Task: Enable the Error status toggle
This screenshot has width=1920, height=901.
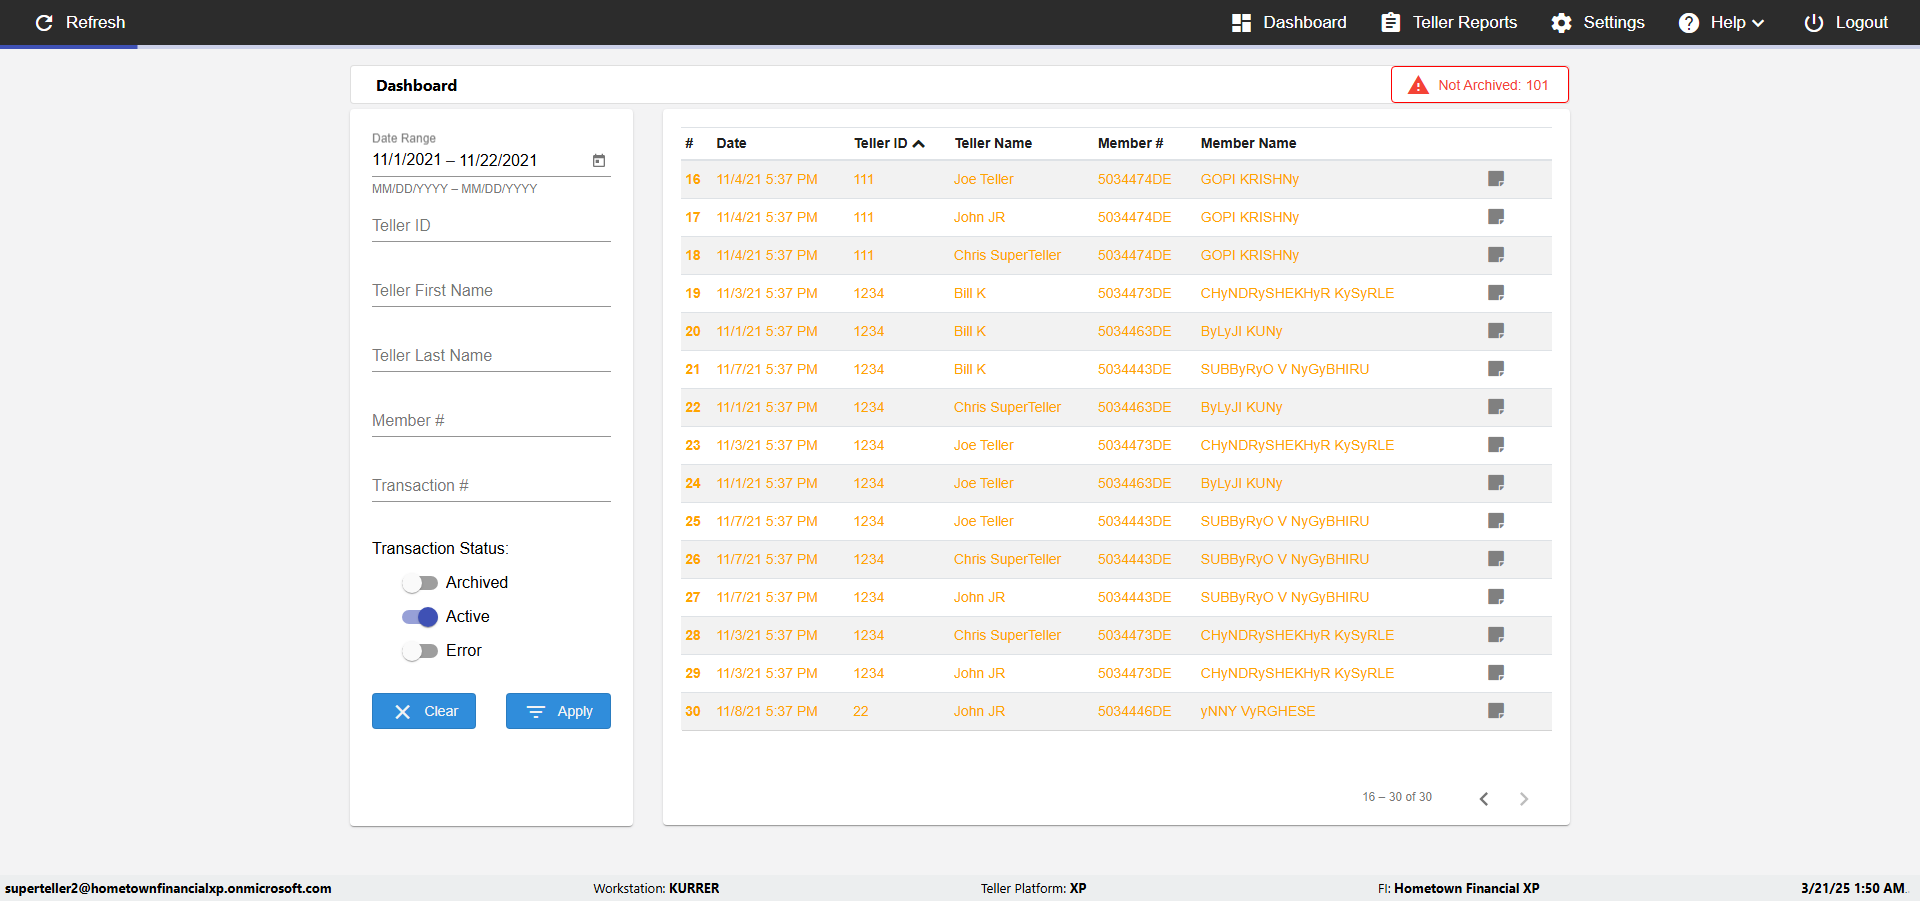Action: point(420,651)
